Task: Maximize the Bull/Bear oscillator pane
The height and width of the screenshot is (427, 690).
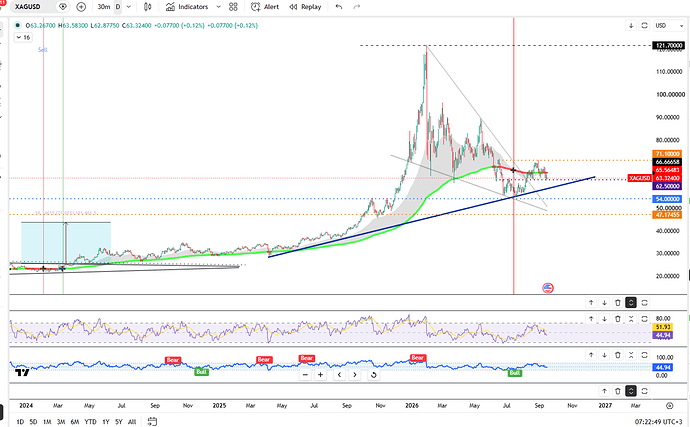Action: pyautogui.click(x=644, y=355)
